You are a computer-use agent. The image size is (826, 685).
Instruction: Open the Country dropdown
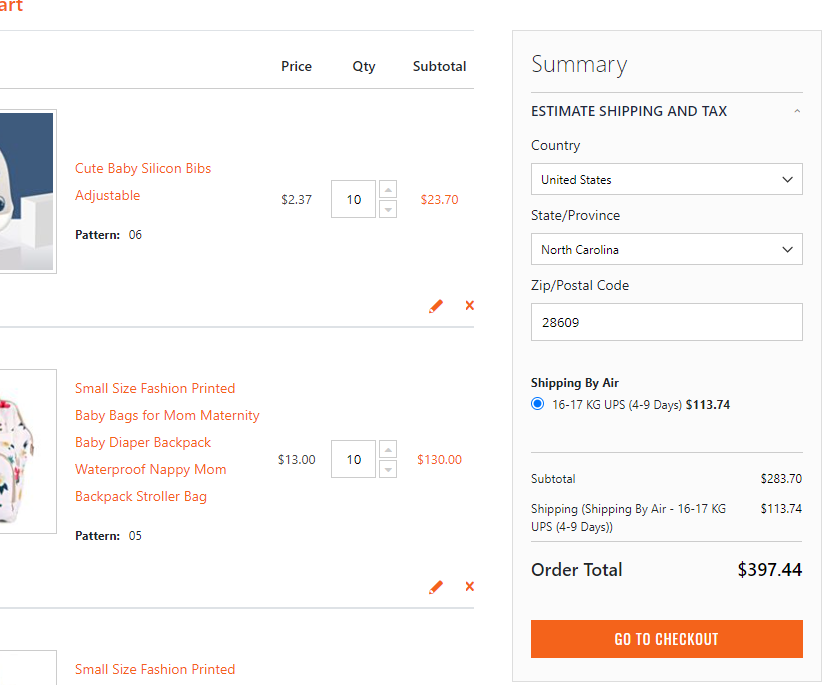[666, 179]
